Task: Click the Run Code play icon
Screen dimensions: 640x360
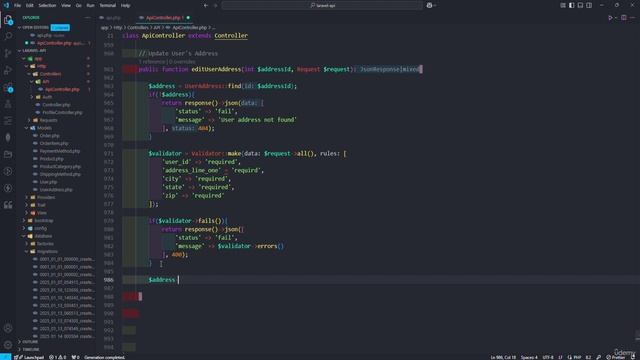Action: coord(611,18)
